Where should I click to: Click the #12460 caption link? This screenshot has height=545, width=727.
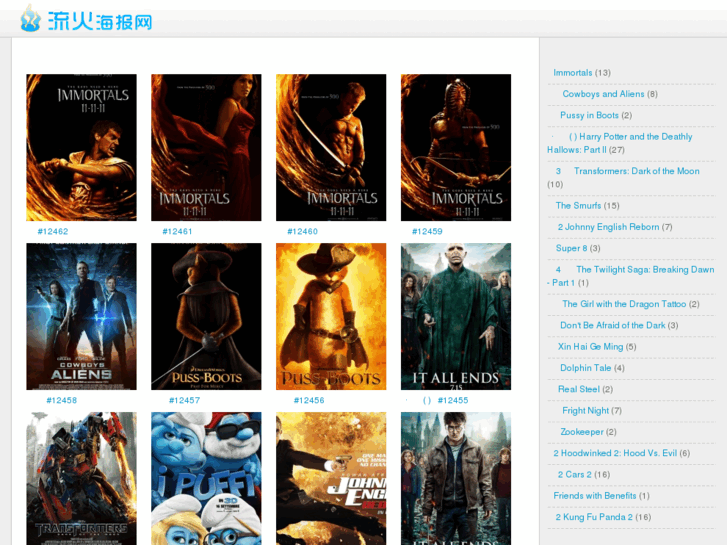[x=302, y=231]
